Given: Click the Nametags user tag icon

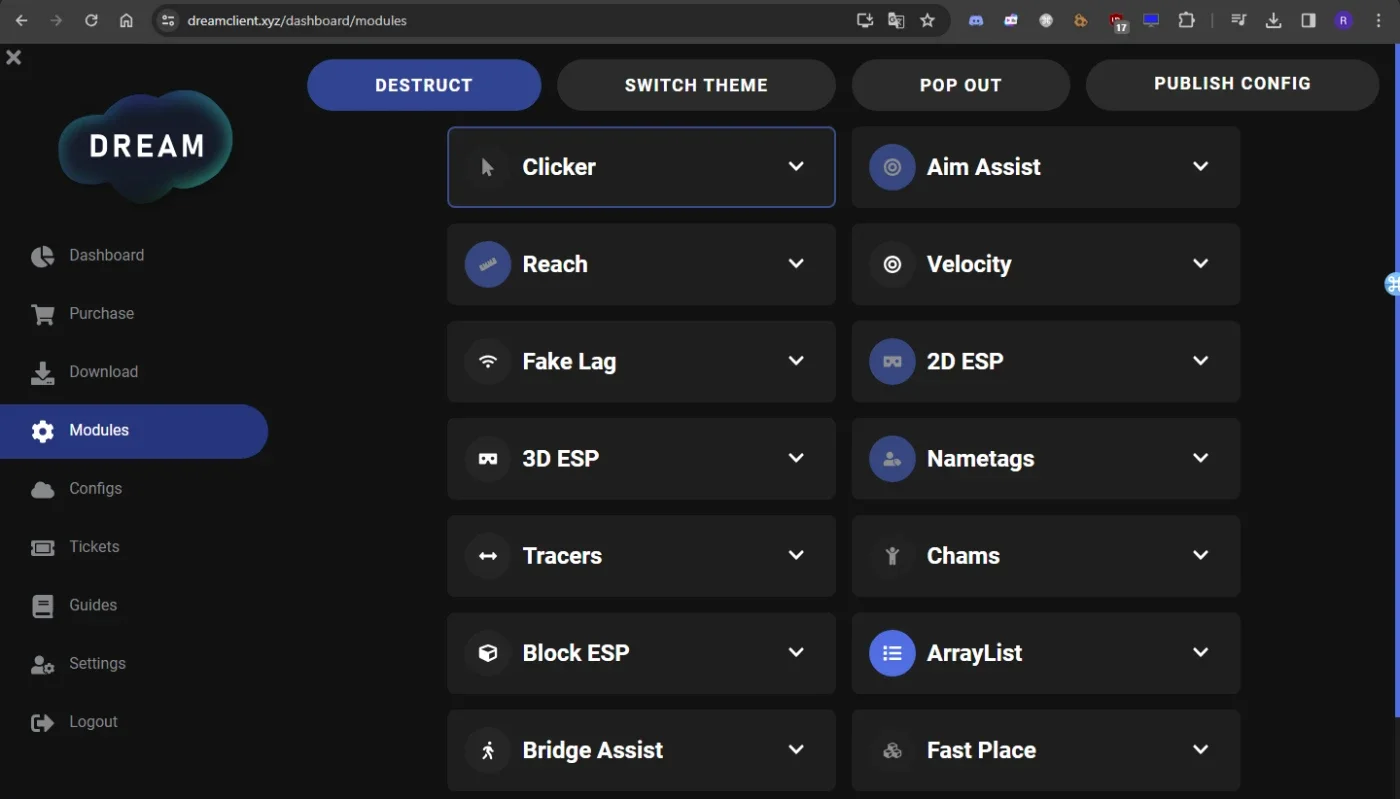Looking at the screenshot, I should tap(892, 459).
